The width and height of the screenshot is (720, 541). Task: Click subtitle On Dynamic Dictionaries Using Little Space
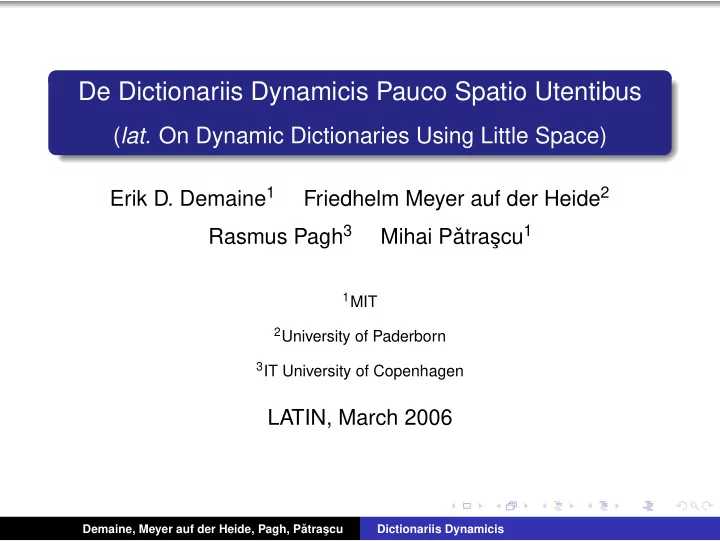tap(360, 136)
